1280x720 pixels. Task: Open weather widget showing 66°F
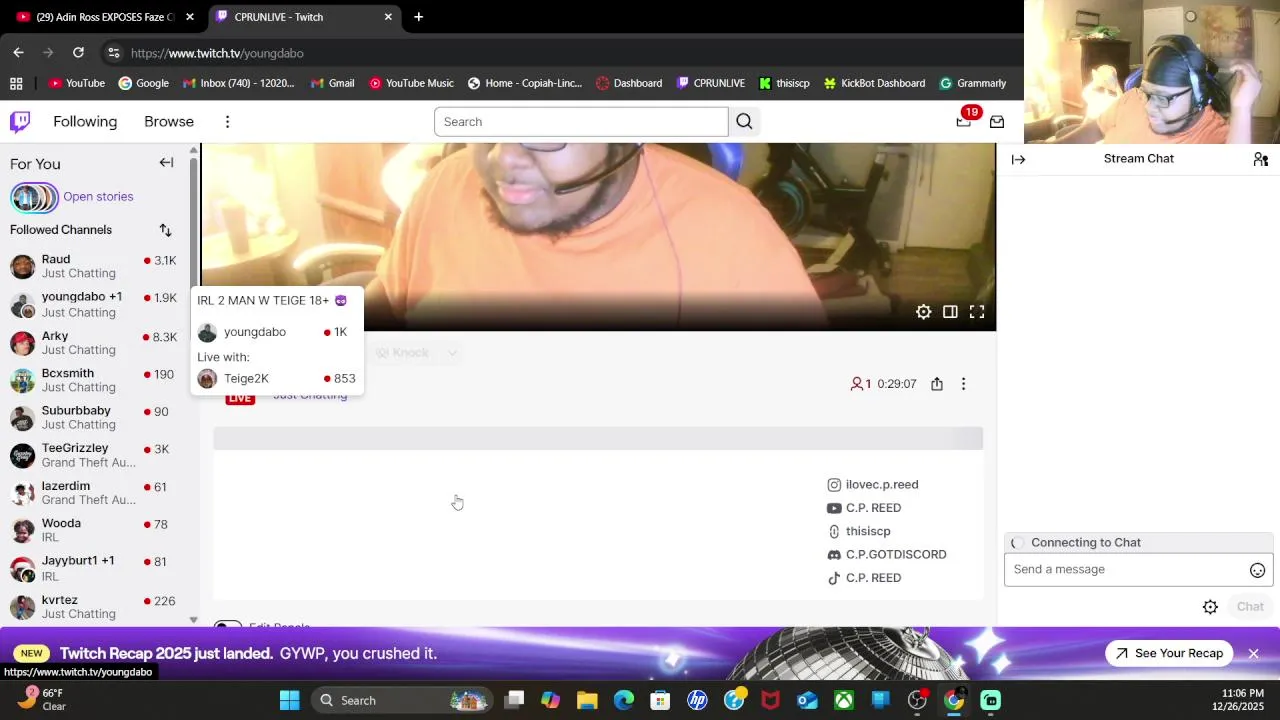point(40,700)
